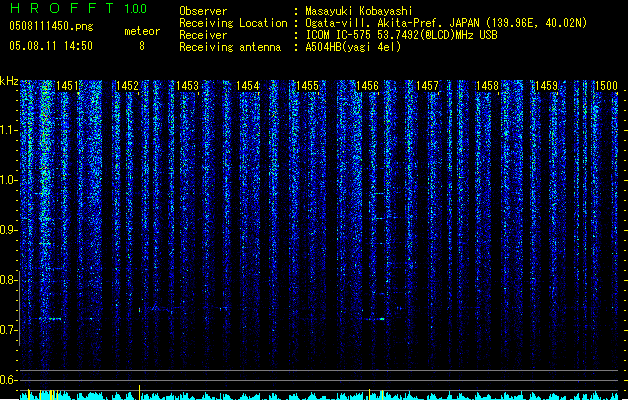Click the yellow meteor spike below 1452
The height and width of the screenshot is (400, 629).
pos(139,392)
